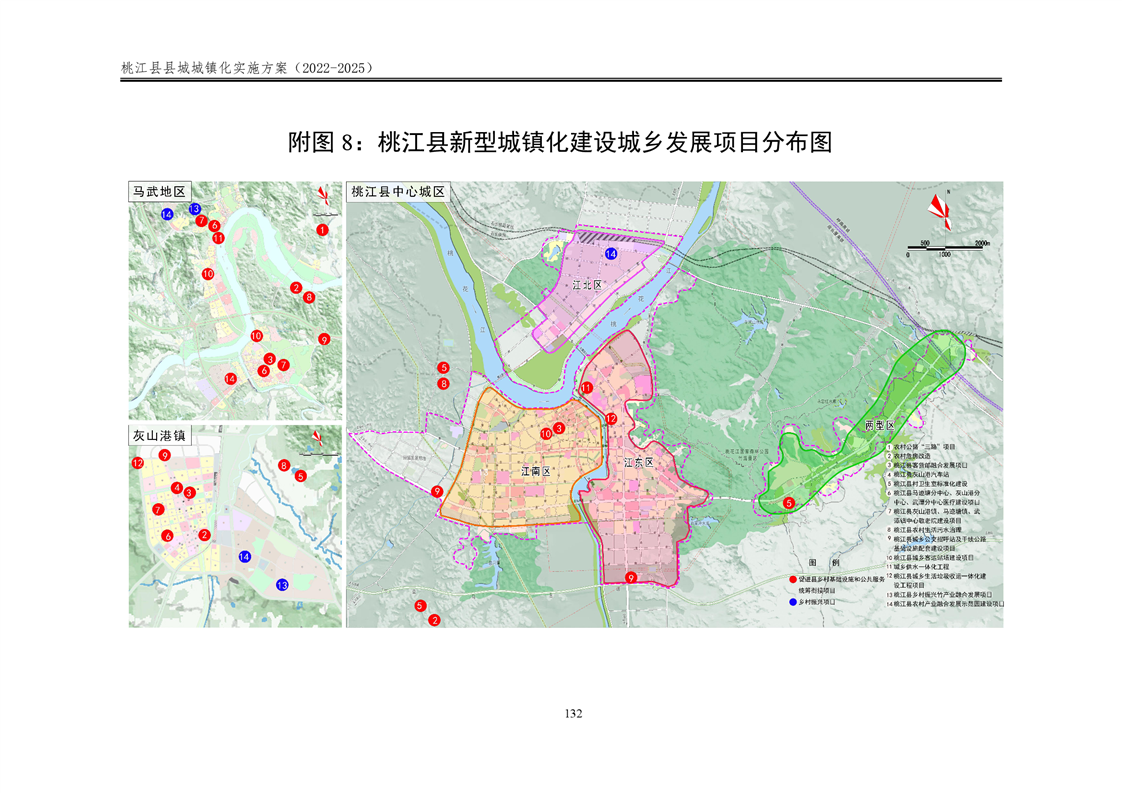Image resolution: width=1122 pixels, height=793 pixels.
Task: Click the blue dot in the map legend
Action: coord(793,604)
